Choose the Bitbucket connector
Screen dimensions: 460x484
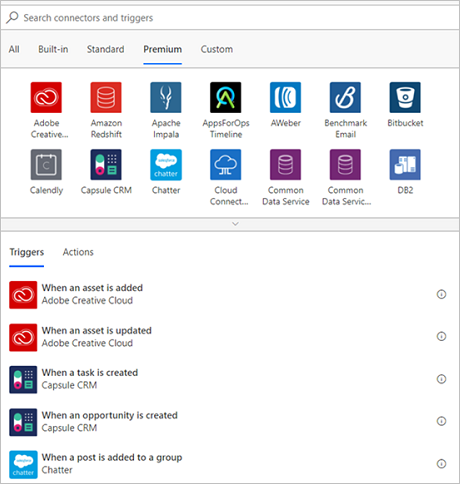coord(405,97)
